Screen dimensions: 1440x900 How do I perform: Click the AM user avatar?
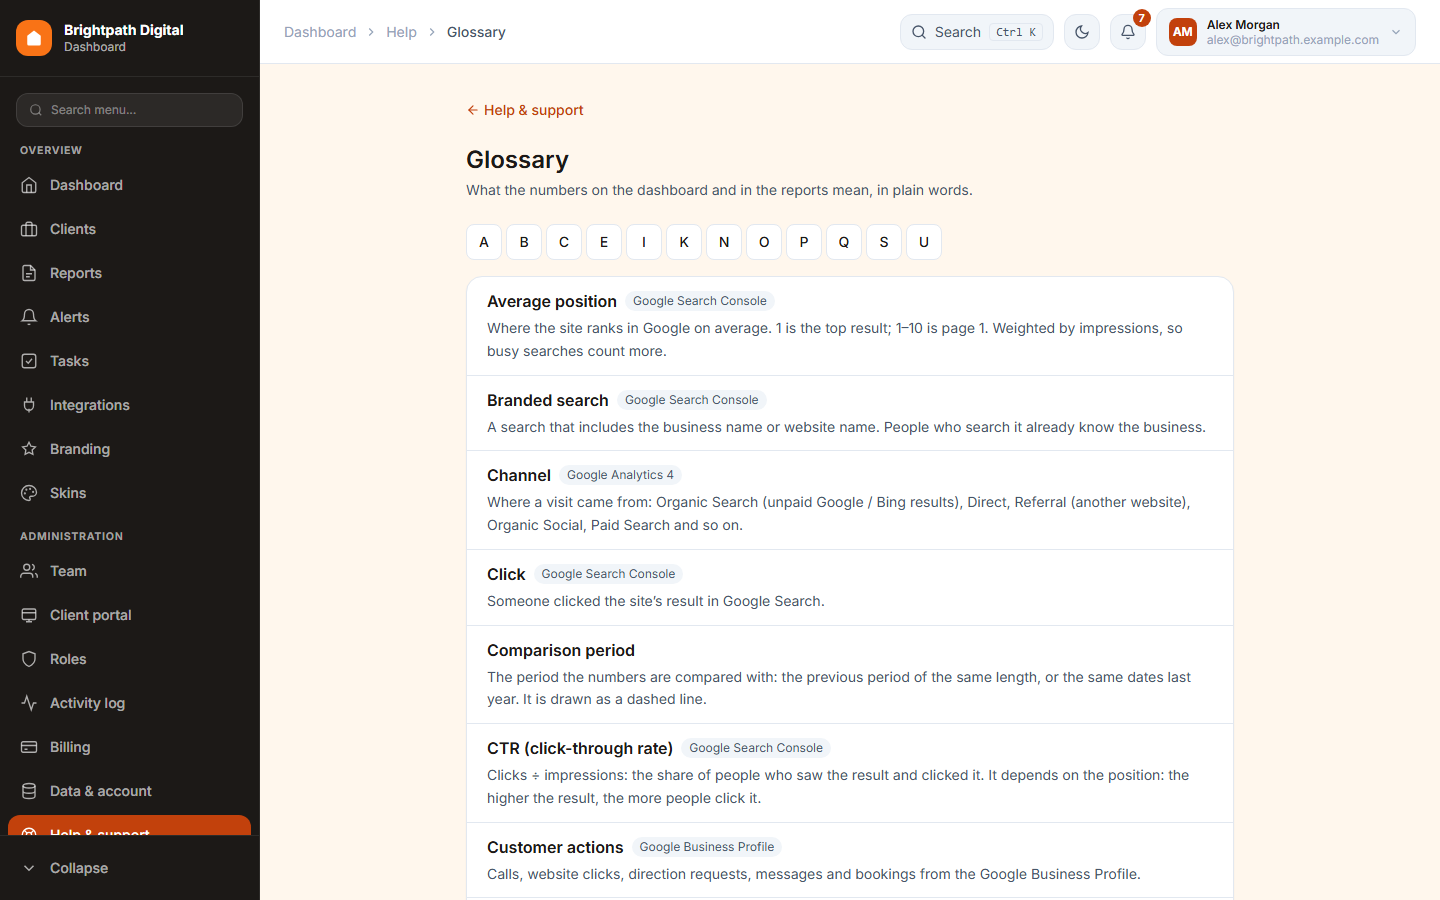pyautogui.click(x=1183, y=32)
